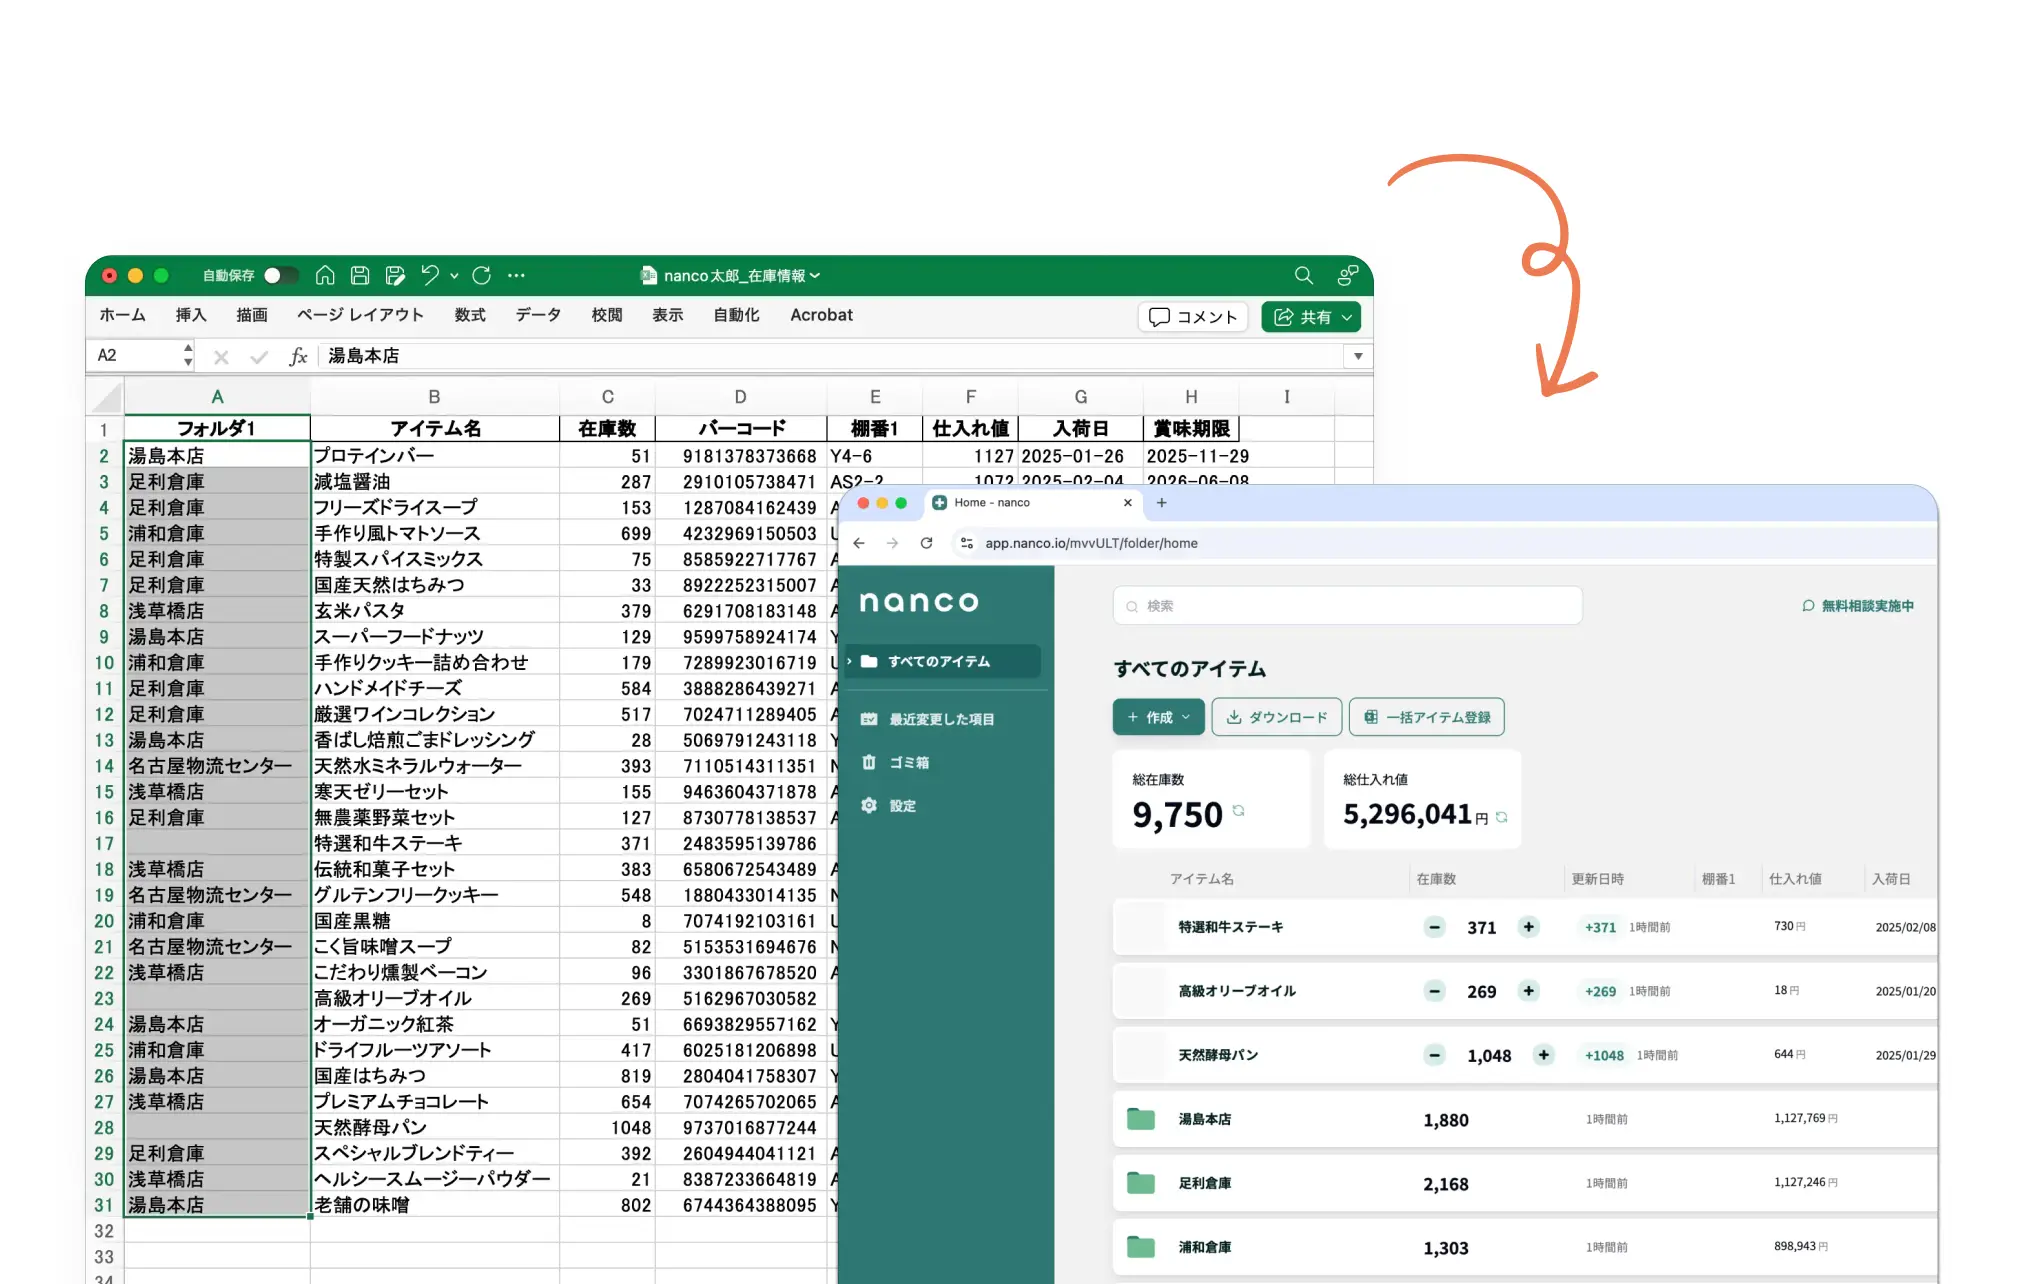Image resolution: width=2023 pixels, height=1284 pixels.
Task: Open the Undo history dropdown arrow in Excel
Action: click(x=454, y=276)
